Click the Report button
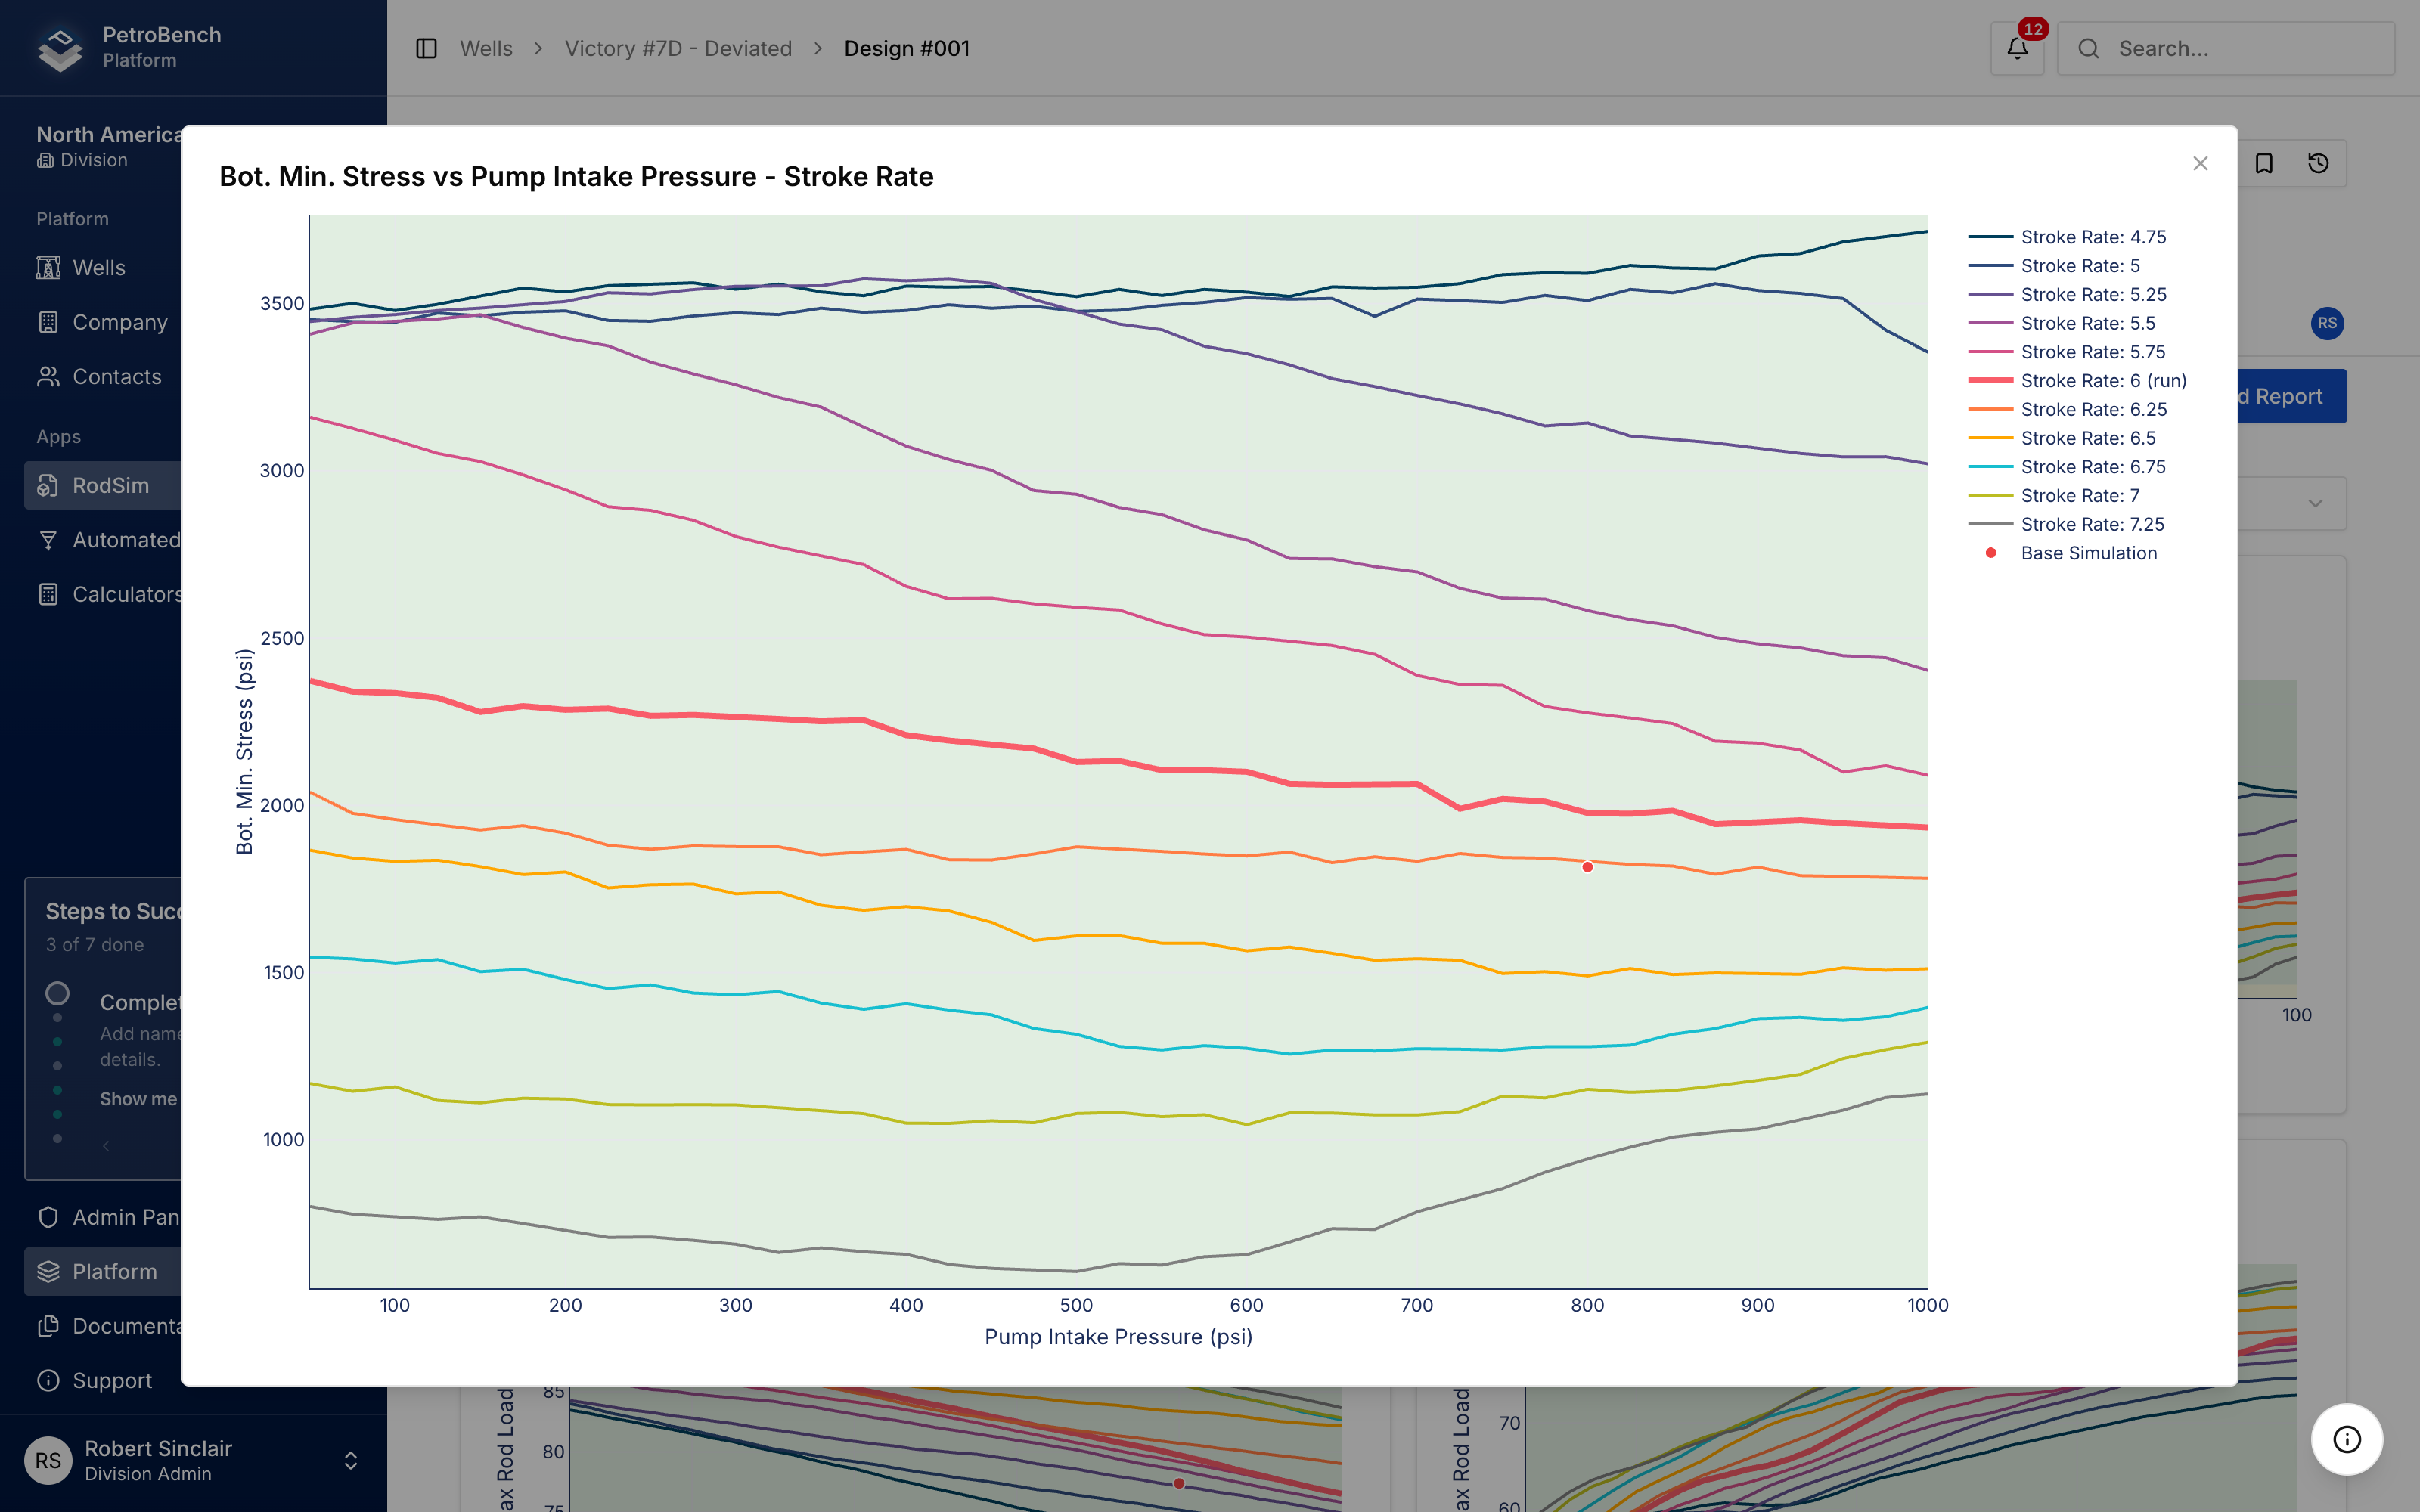Image resolution: width=2420 pixels, height=1512 pixels. tap(2291, 396)
